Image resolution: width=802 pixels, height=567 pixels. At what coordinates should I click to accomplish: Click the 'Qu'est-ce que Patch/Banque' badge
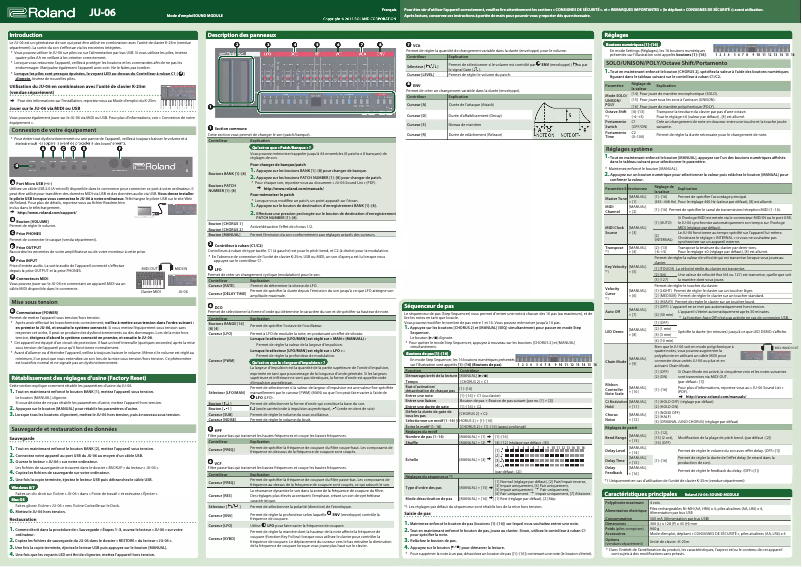click(x=281, y=147)
